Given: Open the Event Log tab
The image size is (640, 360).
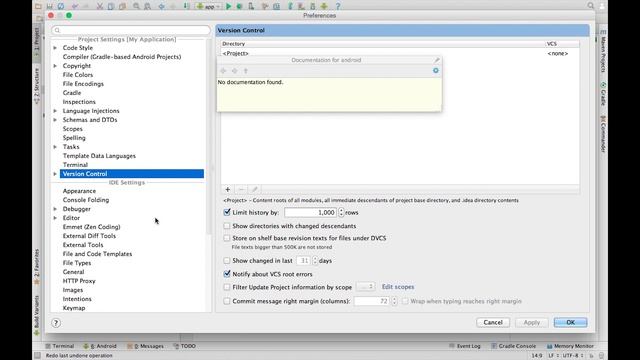Looking at the screenshot, I should [x=464, y=346].
